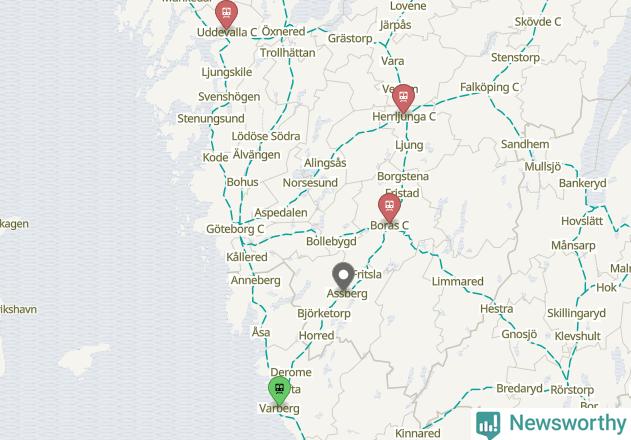
Task: Select the Limmared station label
Action: (x=458, y=281)
